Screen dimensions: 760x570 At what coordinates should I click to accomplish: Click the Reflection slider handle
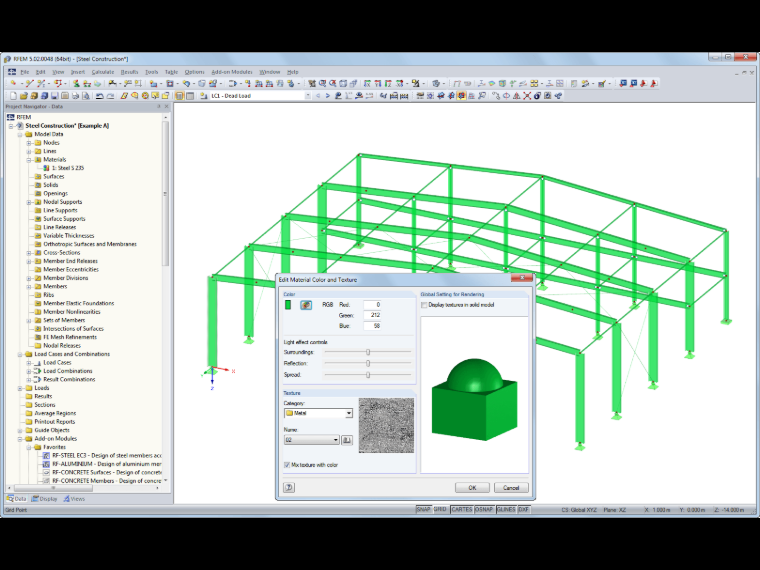[x=368, y=364]
